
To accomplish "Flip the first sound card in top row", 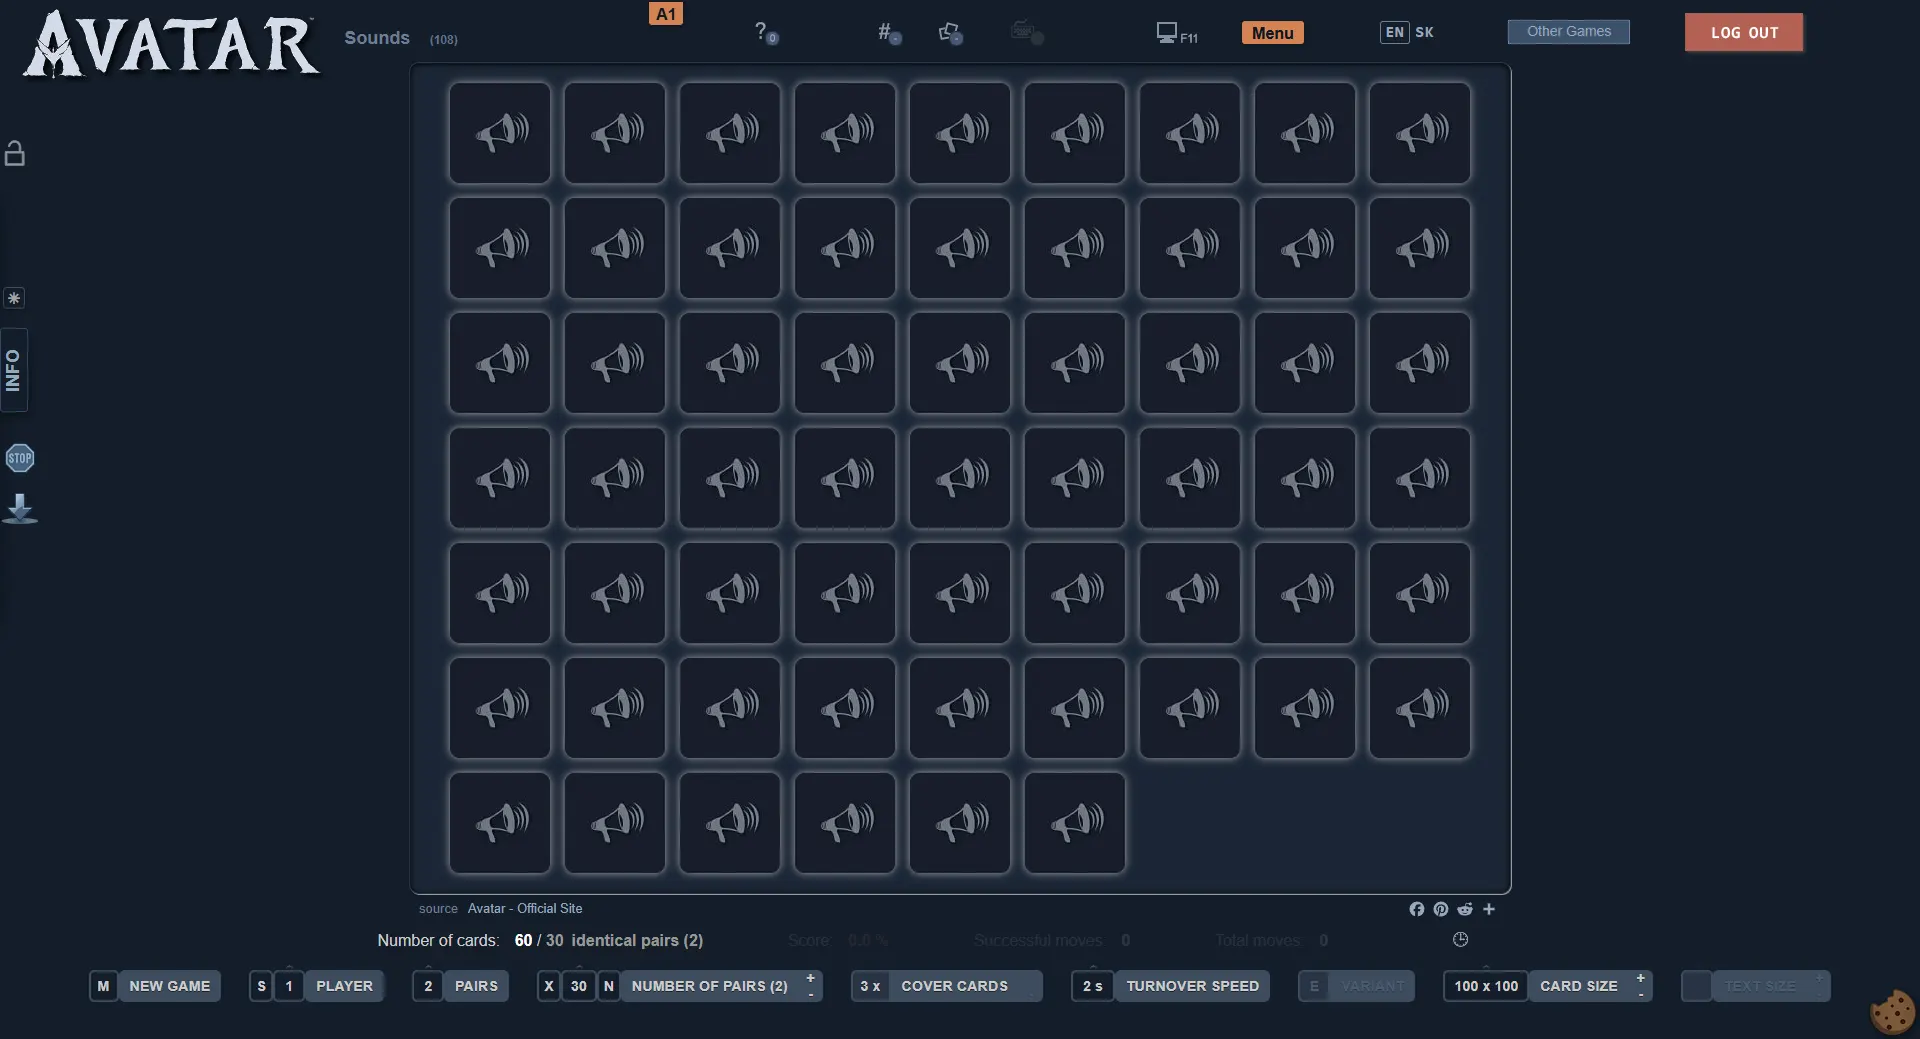I will 500,133.
